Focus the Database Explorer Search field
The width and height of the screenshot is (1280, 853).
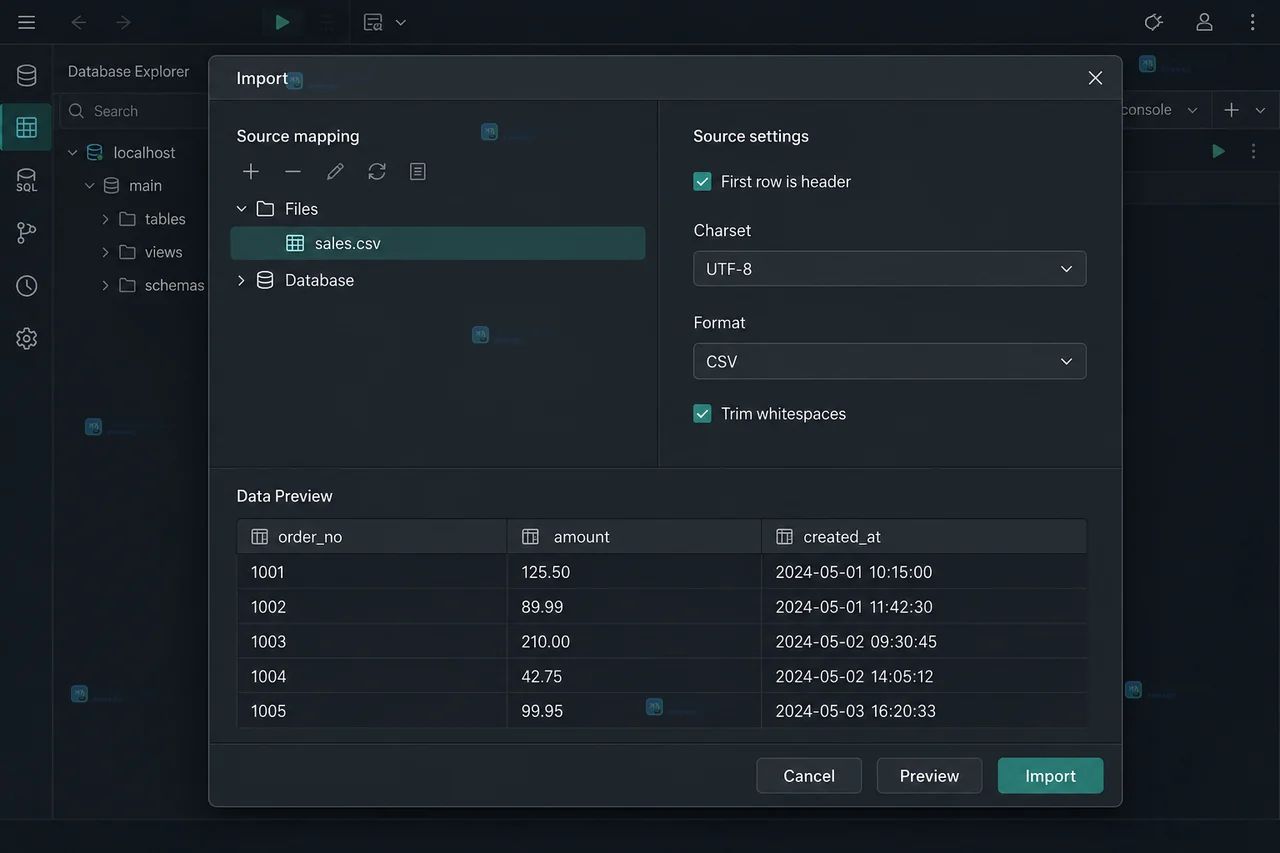coord(135,111)
